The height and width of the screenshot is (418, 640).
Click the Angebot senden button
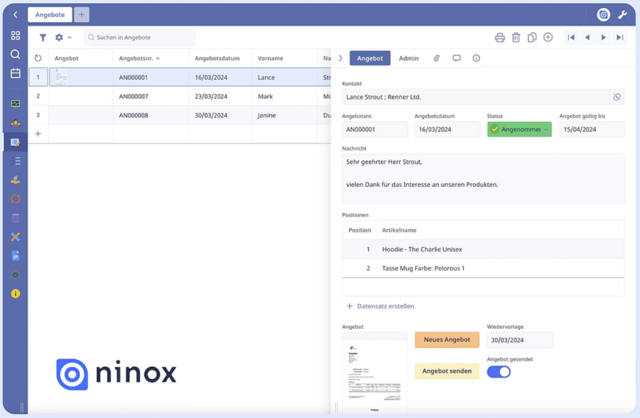[x=446, y=371]
